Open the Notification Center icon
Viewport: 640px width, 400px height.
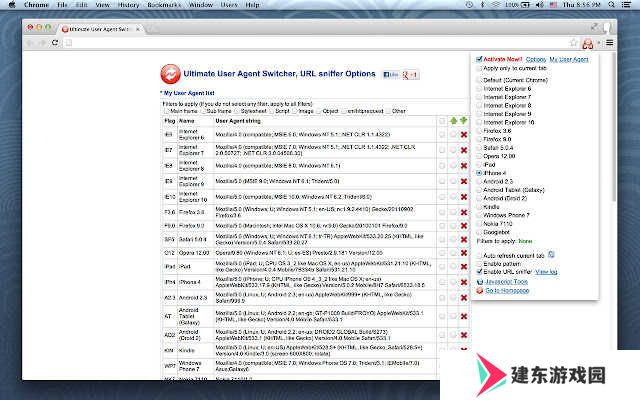[x=626, y=5]
